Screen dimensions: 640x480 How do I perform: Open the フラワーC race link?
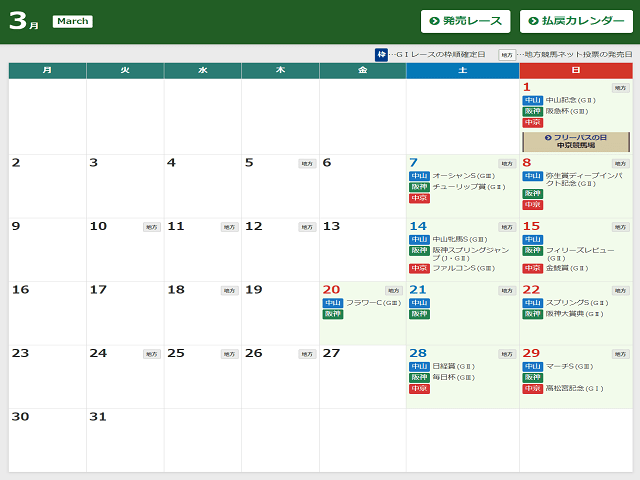tap(373, 303)
